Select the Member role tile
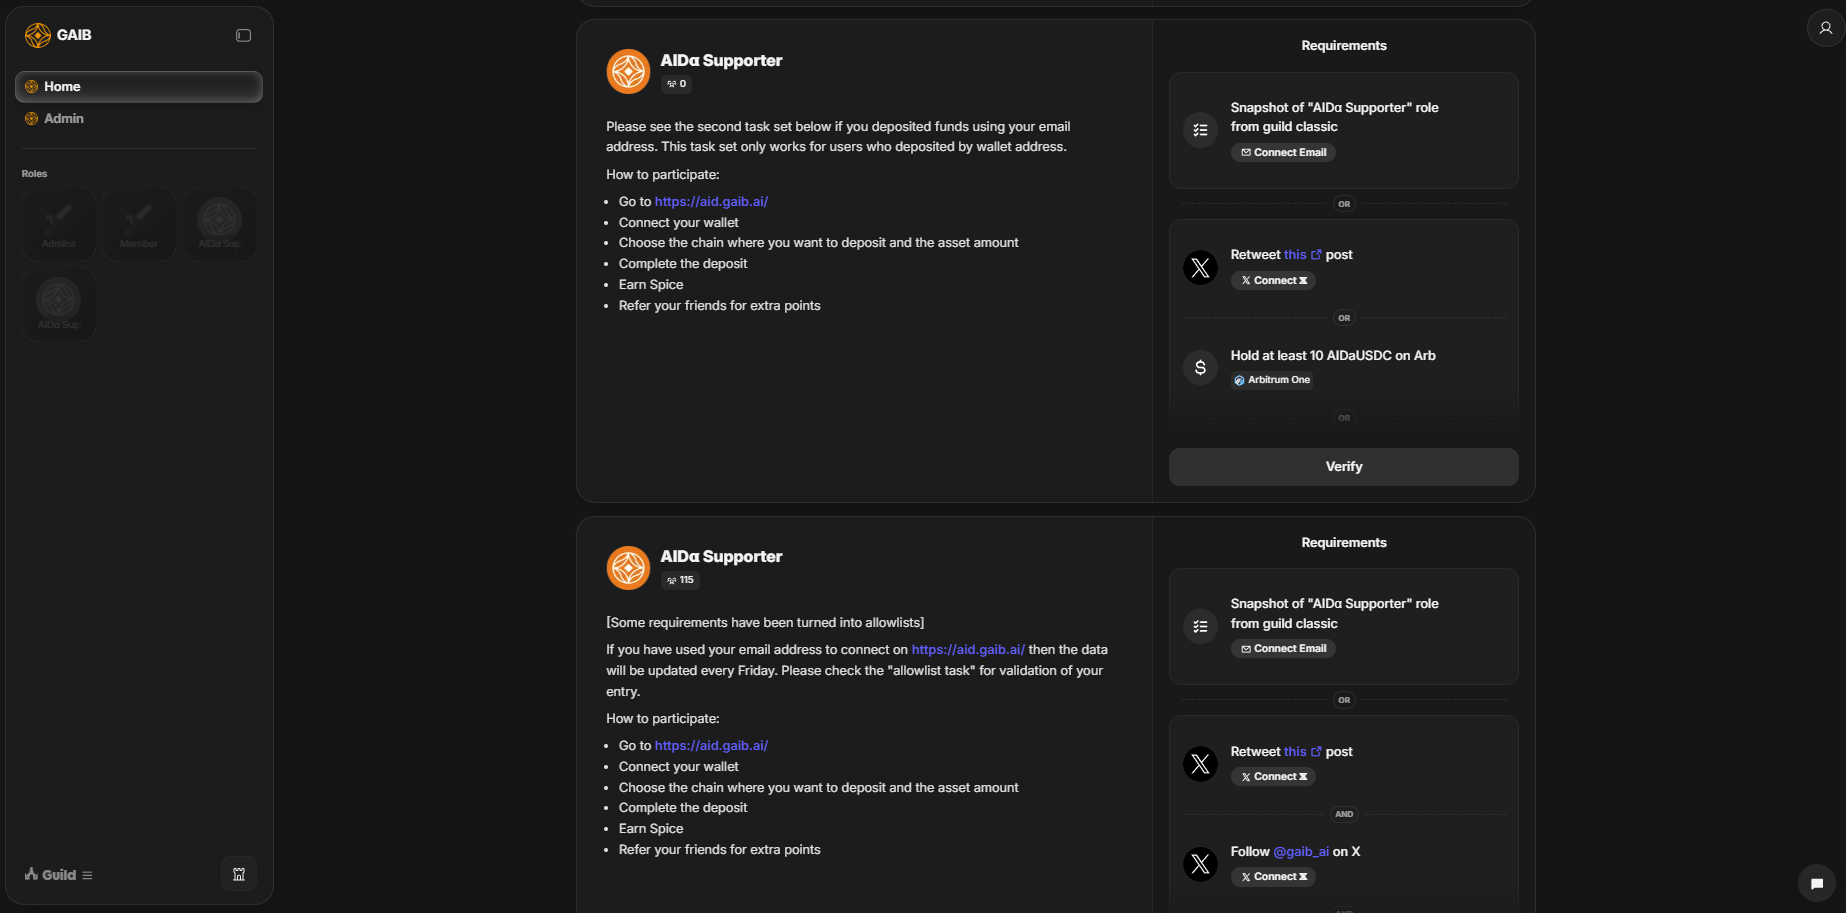The image size is (1846, 913). click(139, 224)
